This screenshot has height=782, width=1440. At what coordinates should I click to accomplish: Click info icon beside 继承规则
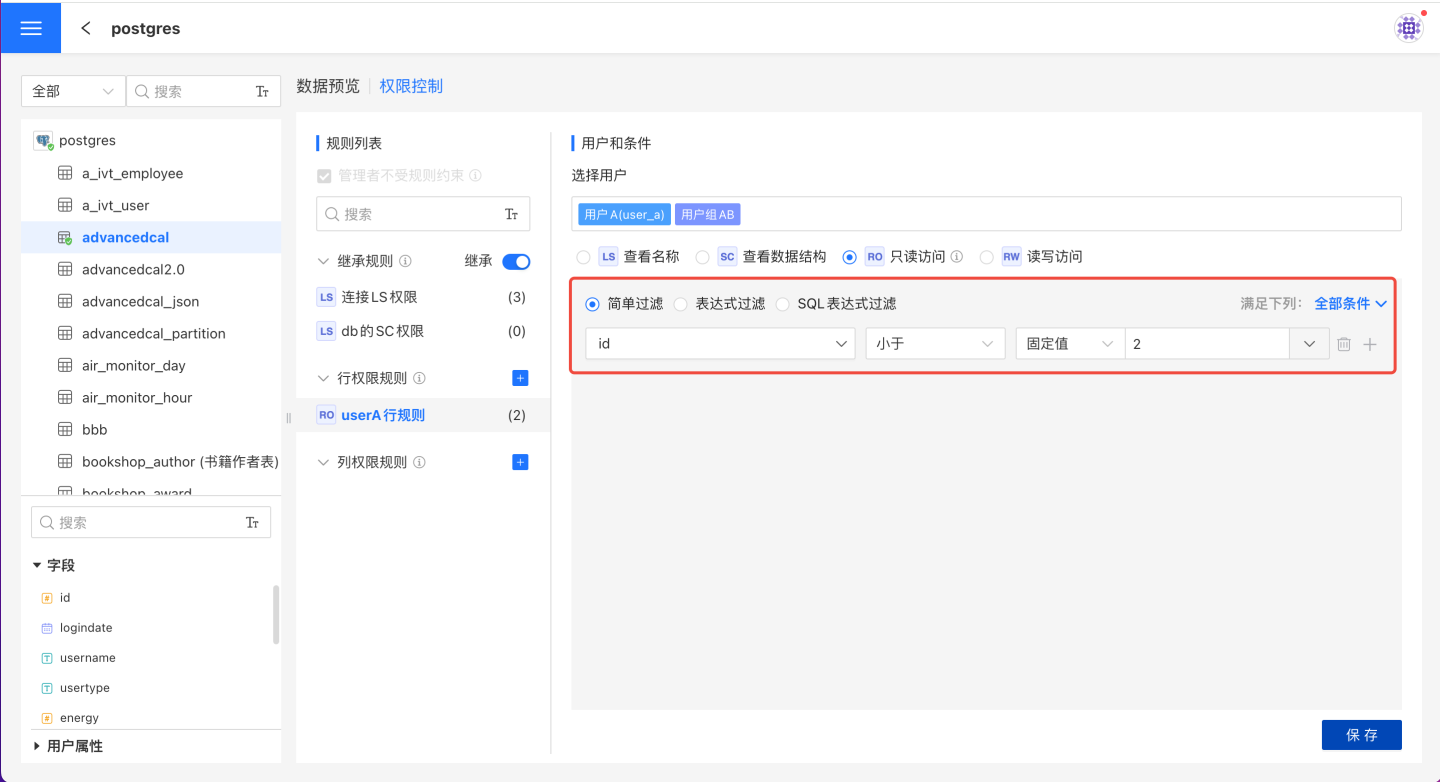tap(405, 261)
